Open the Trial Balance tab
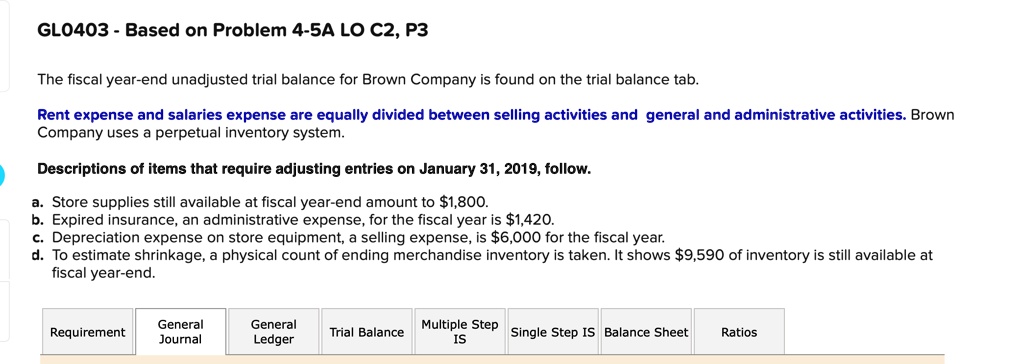Viewport: 1024px width, 364px height. click(366, 332)
